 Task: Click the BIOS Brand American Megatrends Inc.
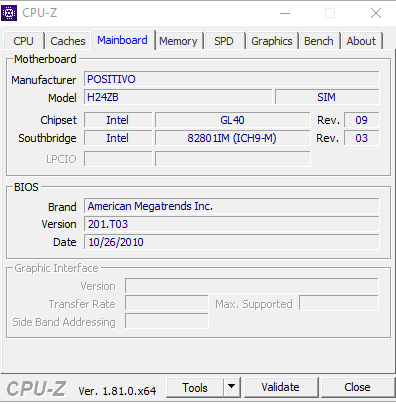pyautogui.click(x=232, y=206)
